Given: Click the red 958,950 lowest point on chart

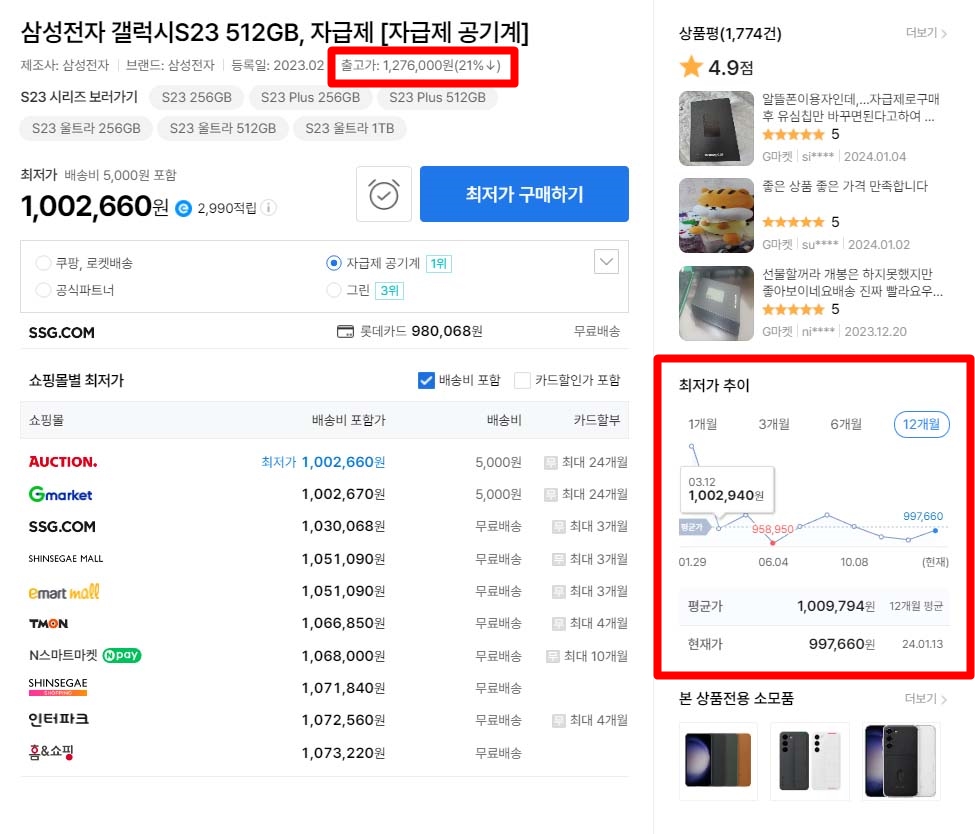Looking at the screenshot, I should 772,543.
